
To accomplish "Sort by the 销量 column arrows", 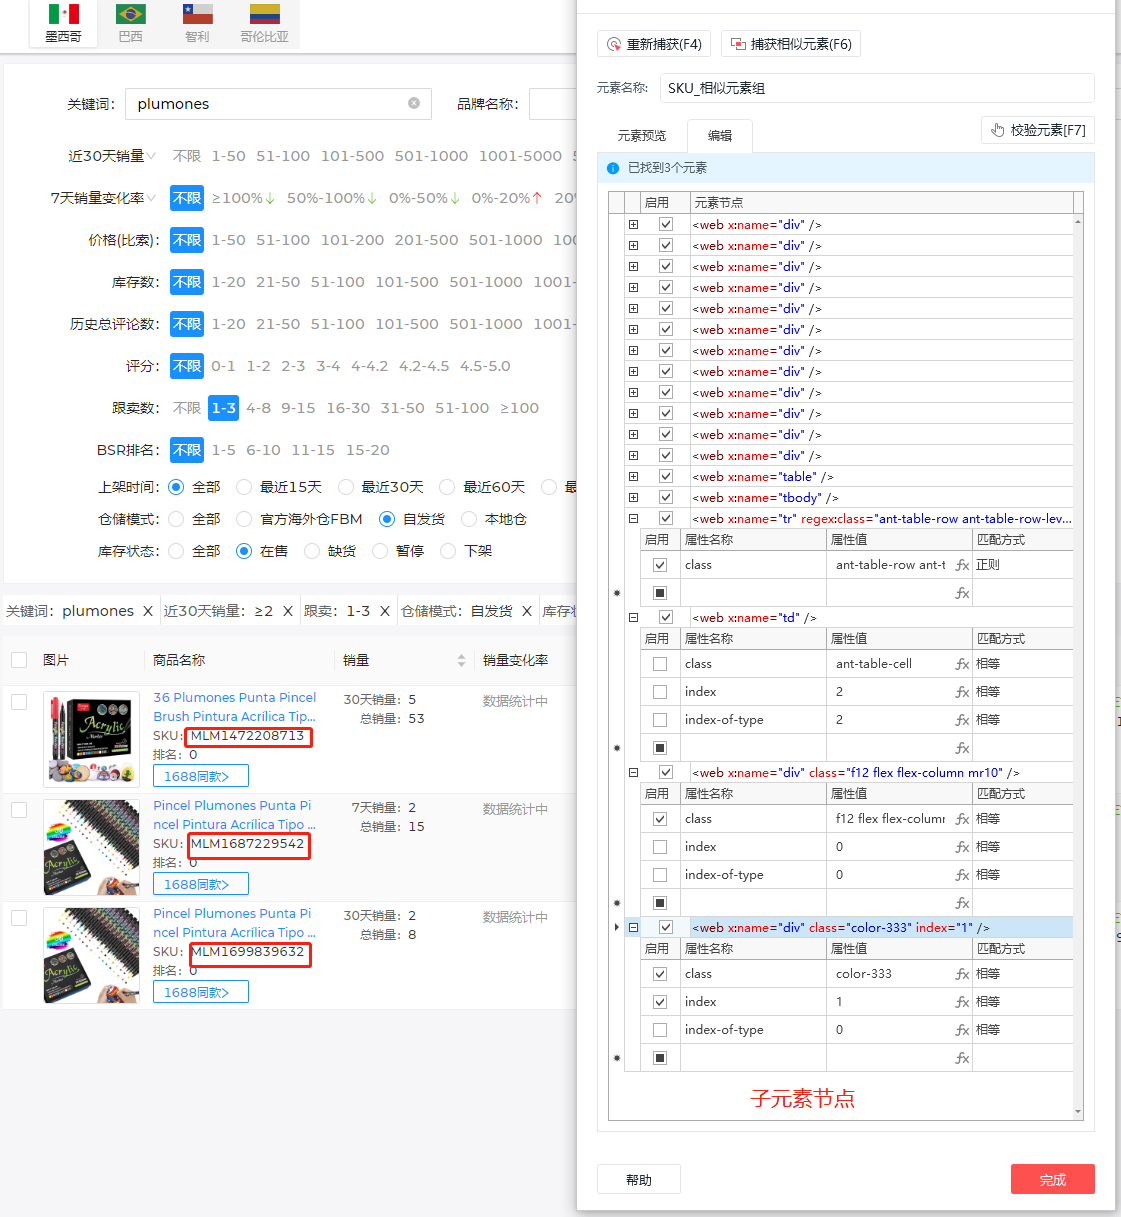I will 461,660.
